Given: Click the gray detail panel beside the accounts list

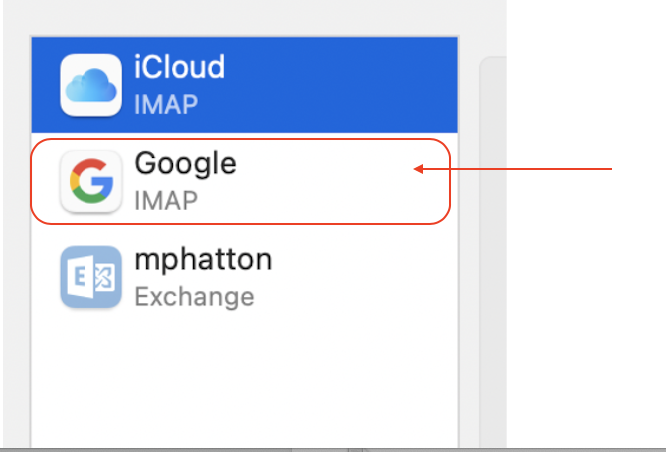Looking at the screenshot, I should point(493,251).
